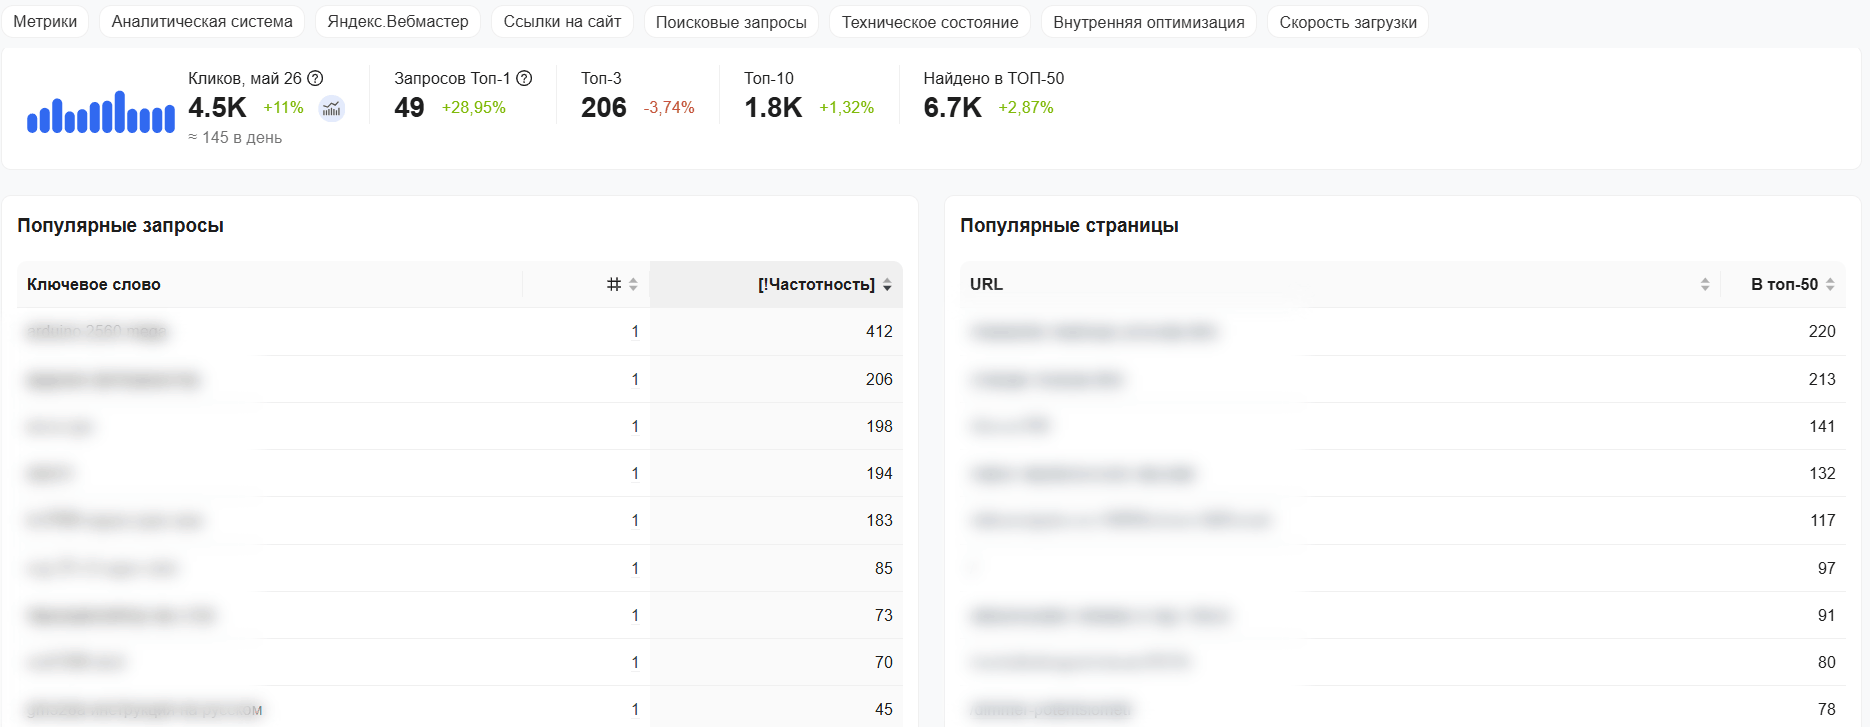Sort popular pages by URL column

point(1705,285)
